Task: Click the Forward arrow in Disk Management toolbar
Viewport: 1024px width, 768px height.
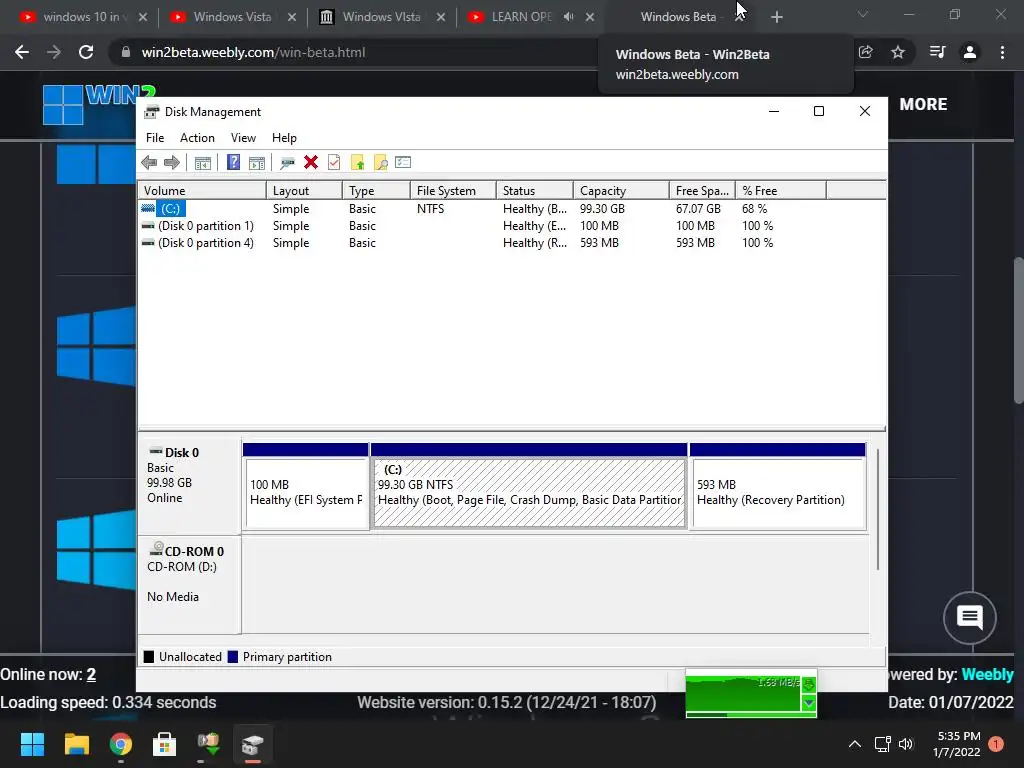Action: click(x=172, y=163)
